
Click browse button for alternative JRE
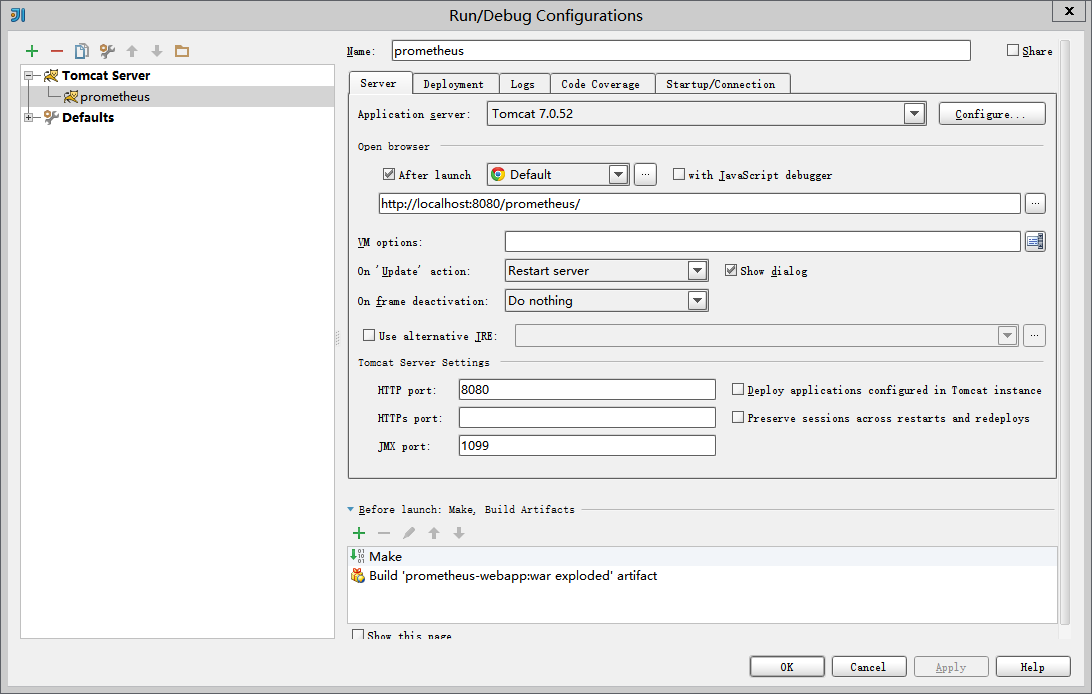point(1035,336)
